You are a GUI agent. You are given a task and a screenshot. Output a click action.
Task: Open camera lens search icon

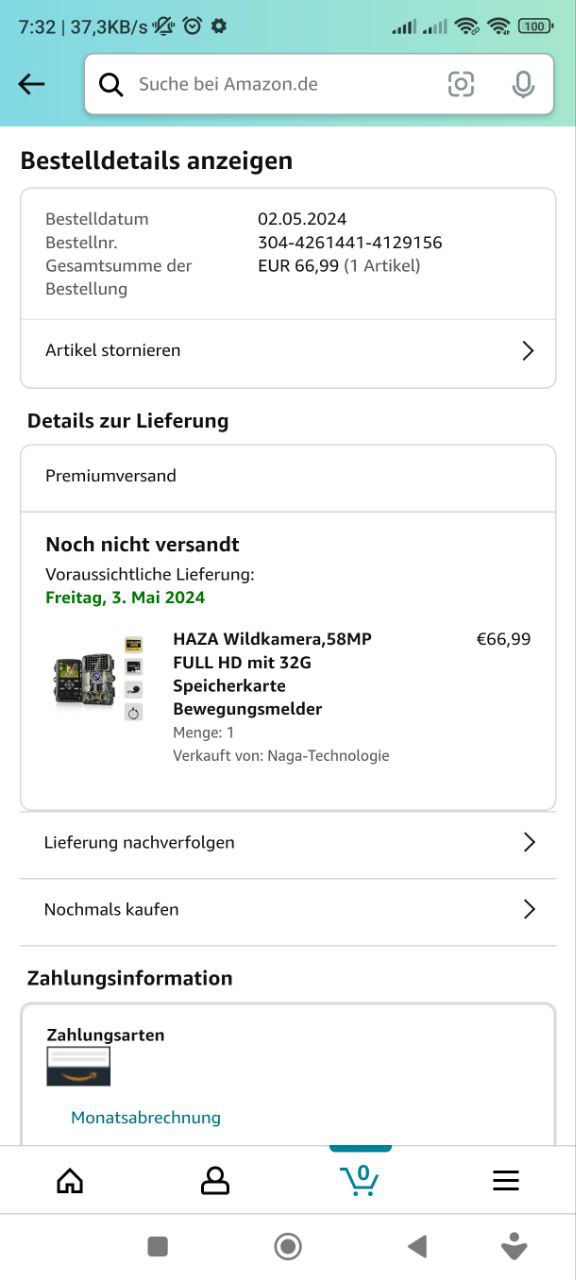click(461, 85)
